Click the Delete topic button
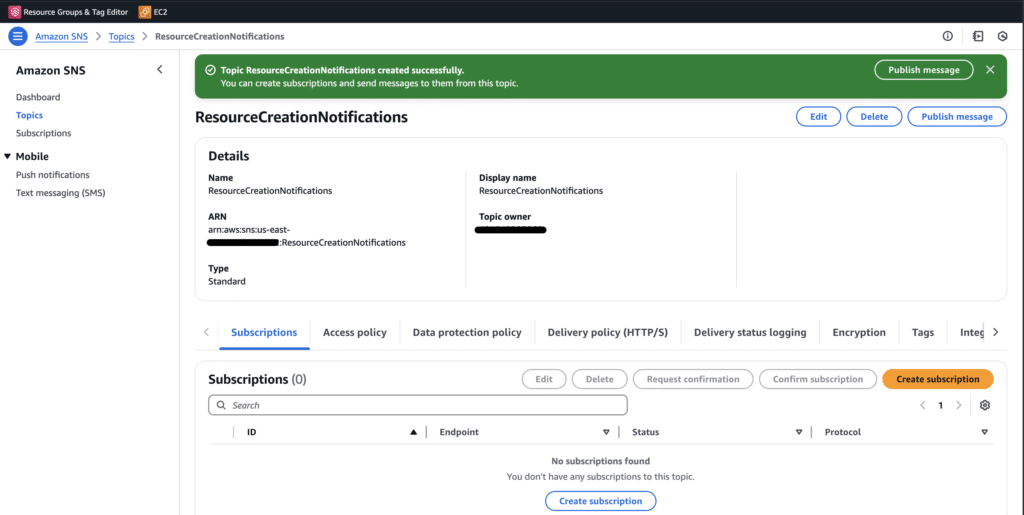 tap(874, 117)
